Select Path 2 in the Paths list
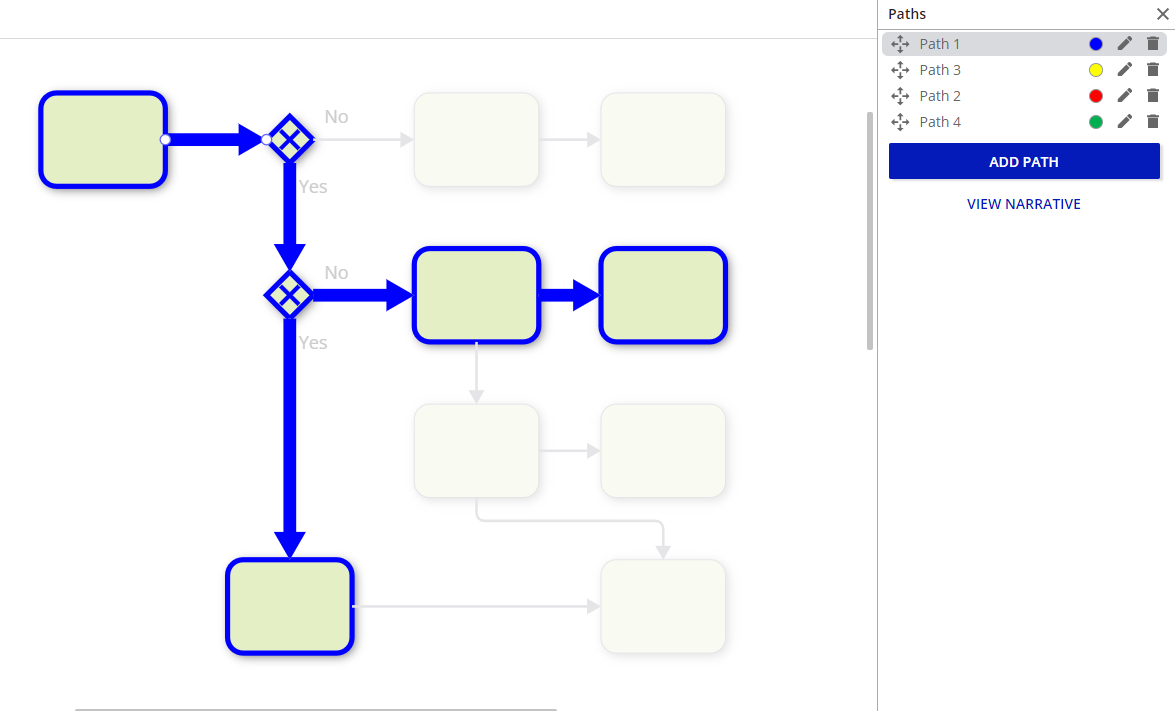 pos(940,96)
